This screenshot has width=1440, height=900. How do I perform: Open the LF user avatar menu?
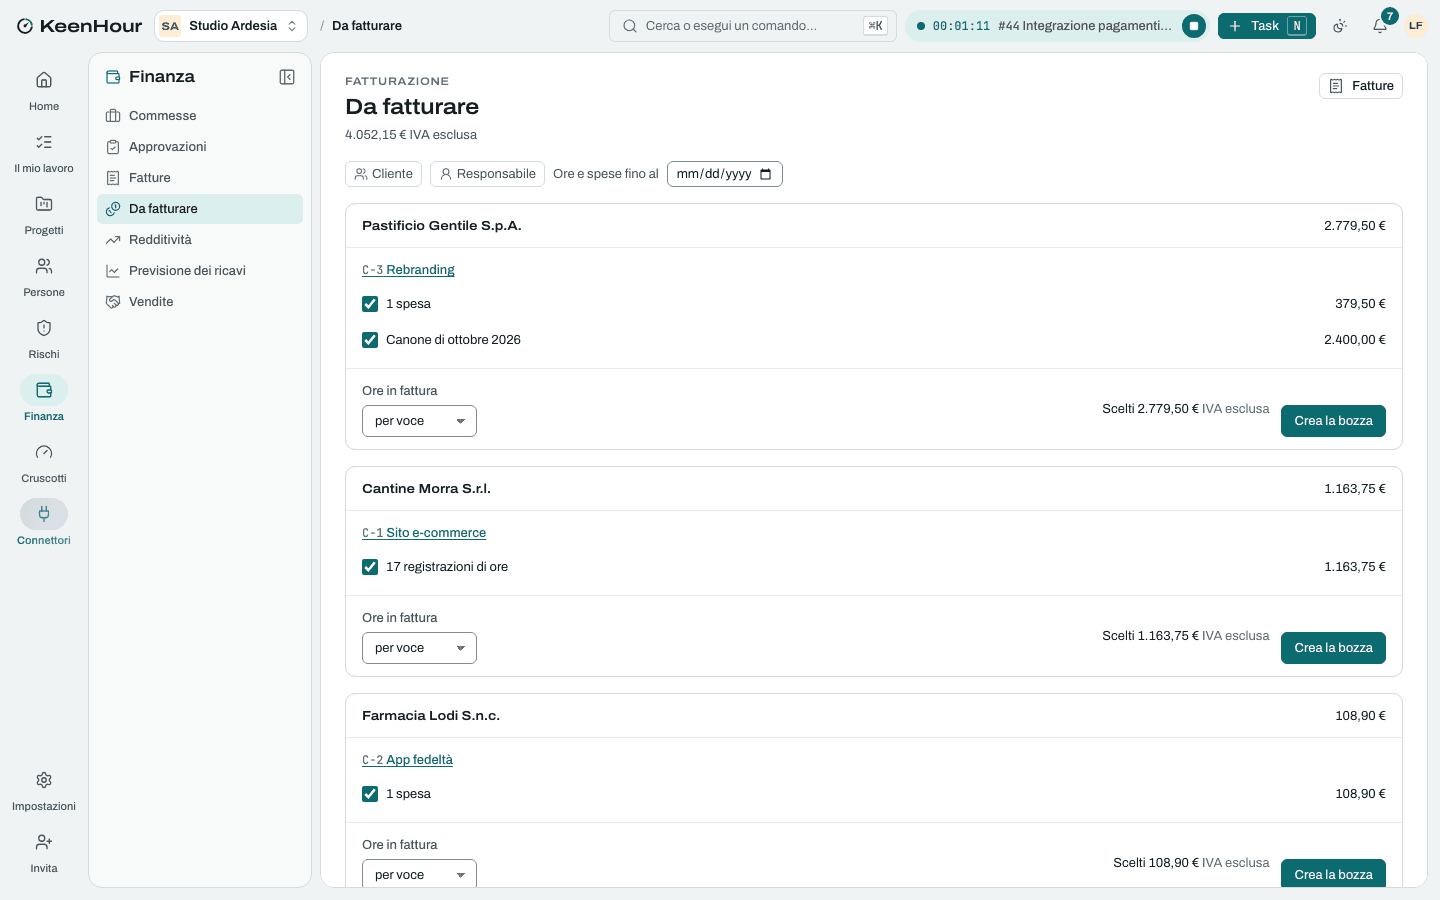click(x=1416, y=26)
